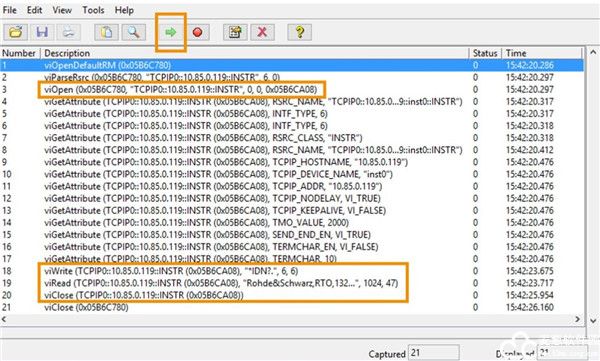
Task: Sort by the Time column header
Action: coord(542,53)
